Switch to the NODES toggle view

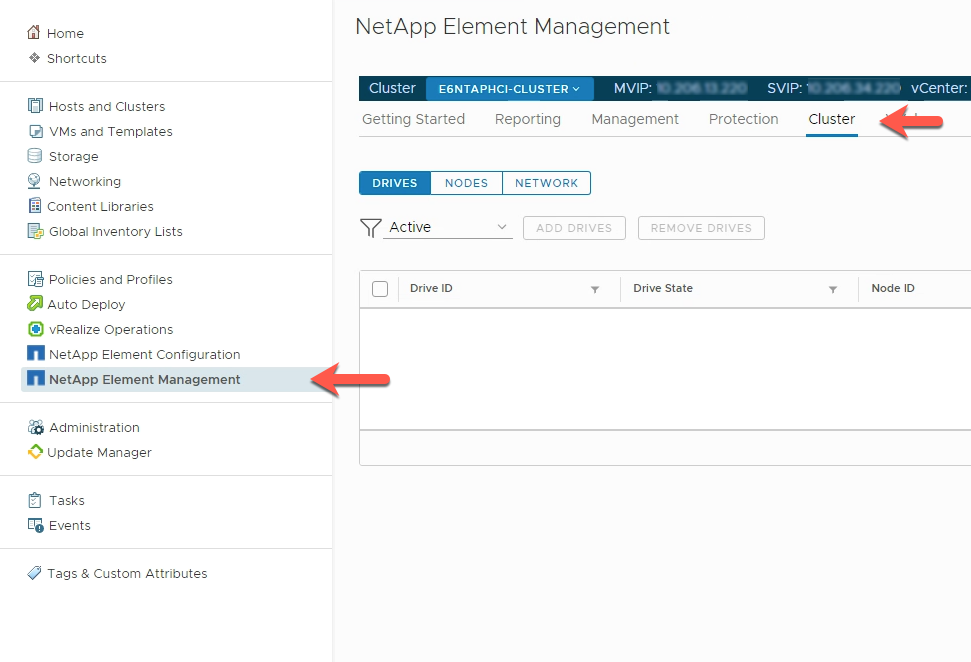466,183
